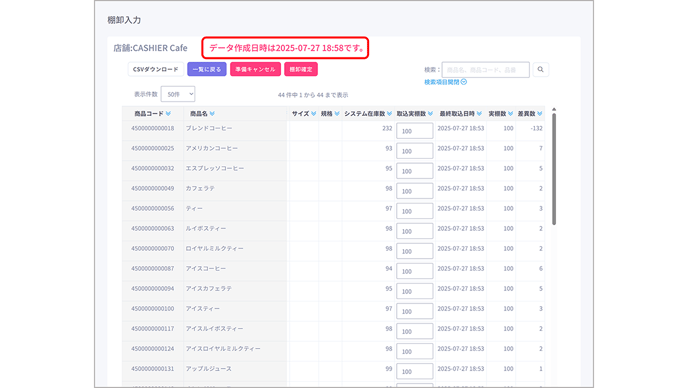This screenshot has height=388, width=688.
Task: Sort by 取込実棚数 column arrow
Action: pyautogui.click(x=430, y=114)
